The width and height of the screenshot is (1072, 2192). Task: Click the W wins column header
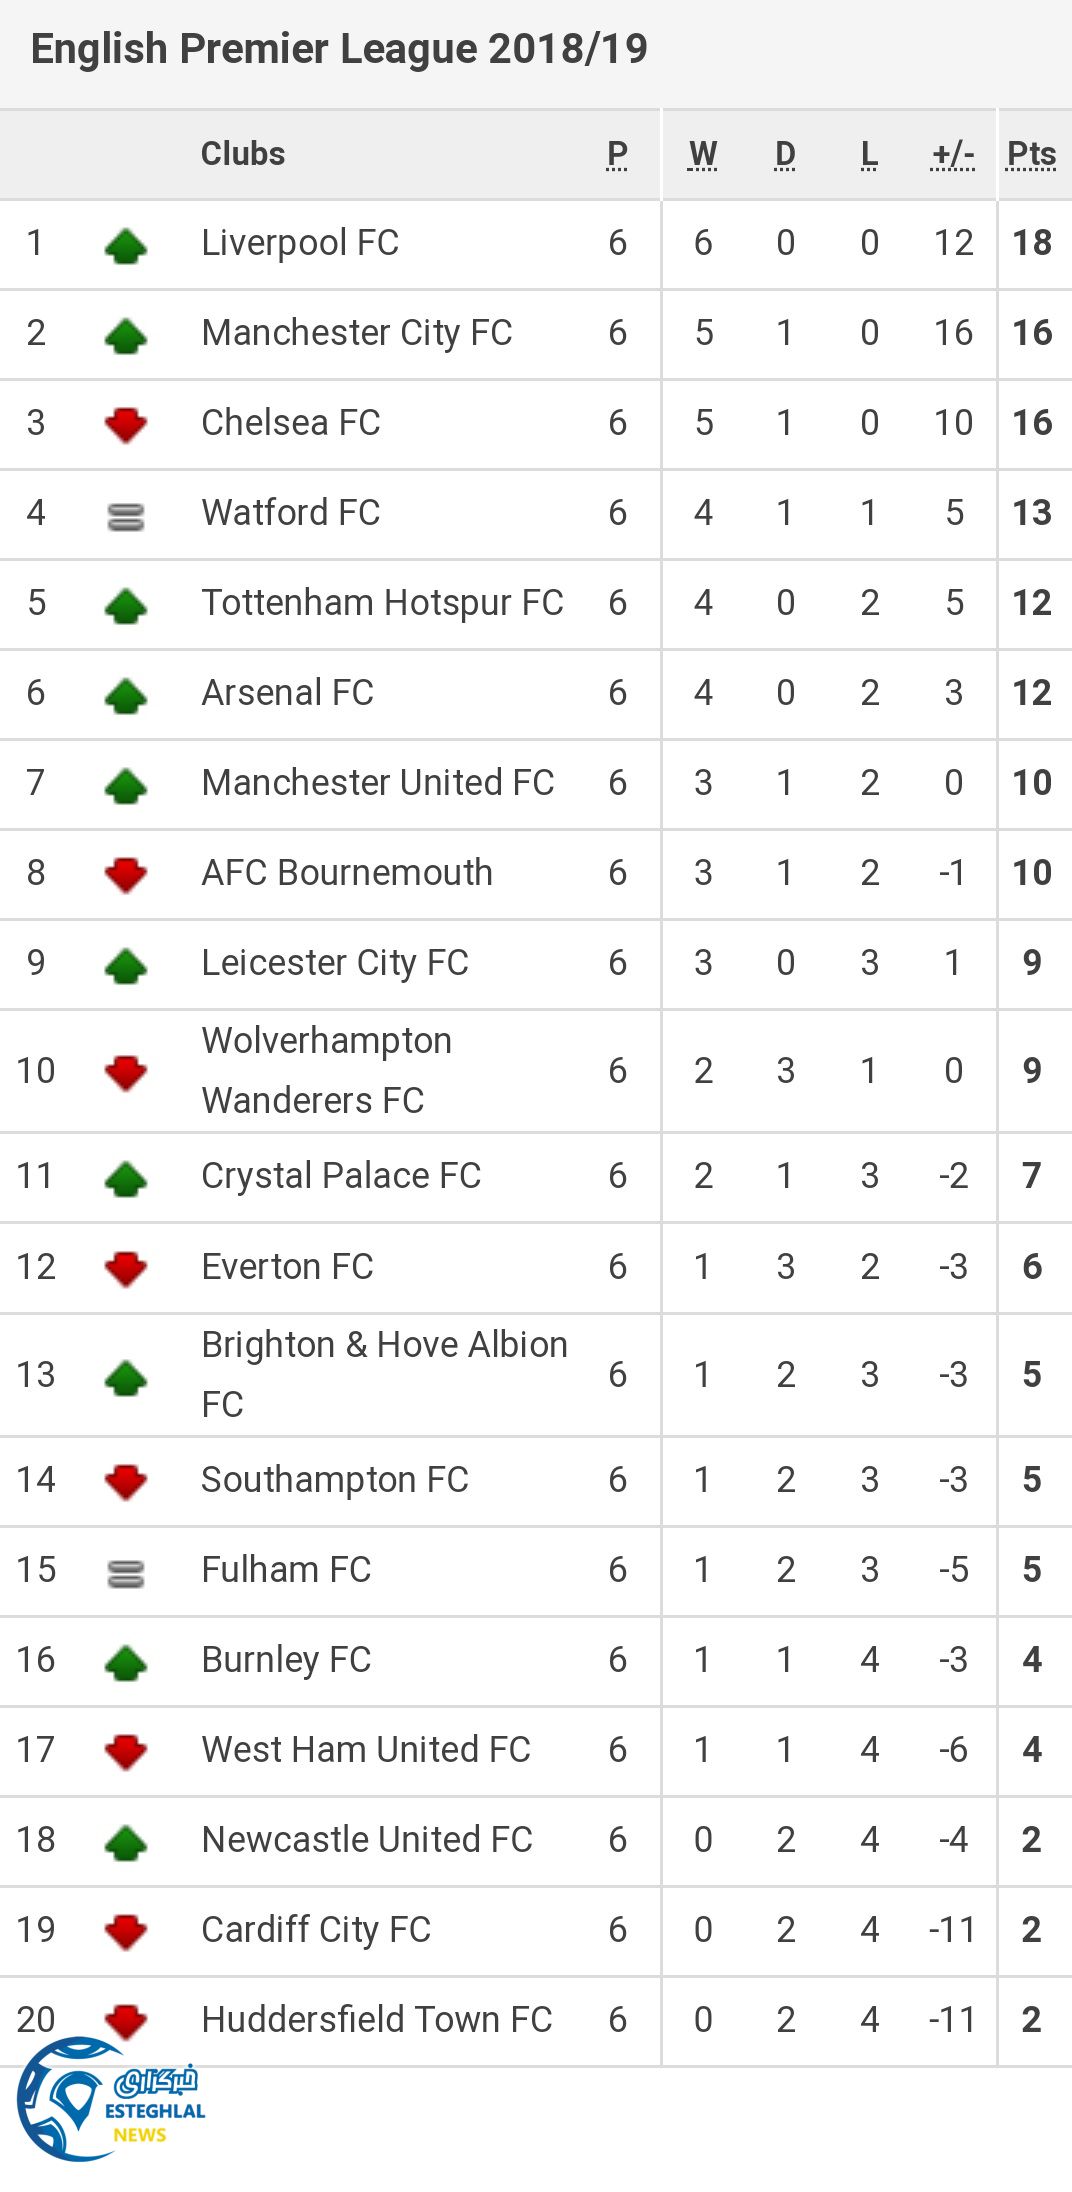pos(703,155)
